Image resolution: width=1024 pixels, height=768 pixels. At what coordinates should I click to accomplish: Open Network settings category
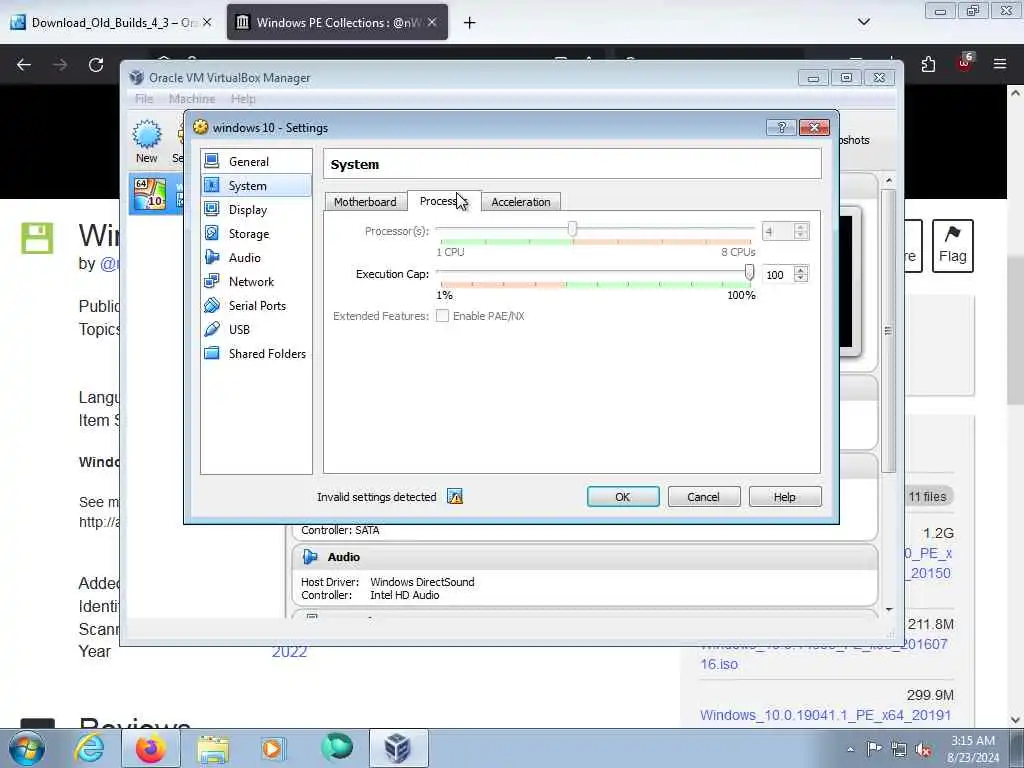(256, 281)
